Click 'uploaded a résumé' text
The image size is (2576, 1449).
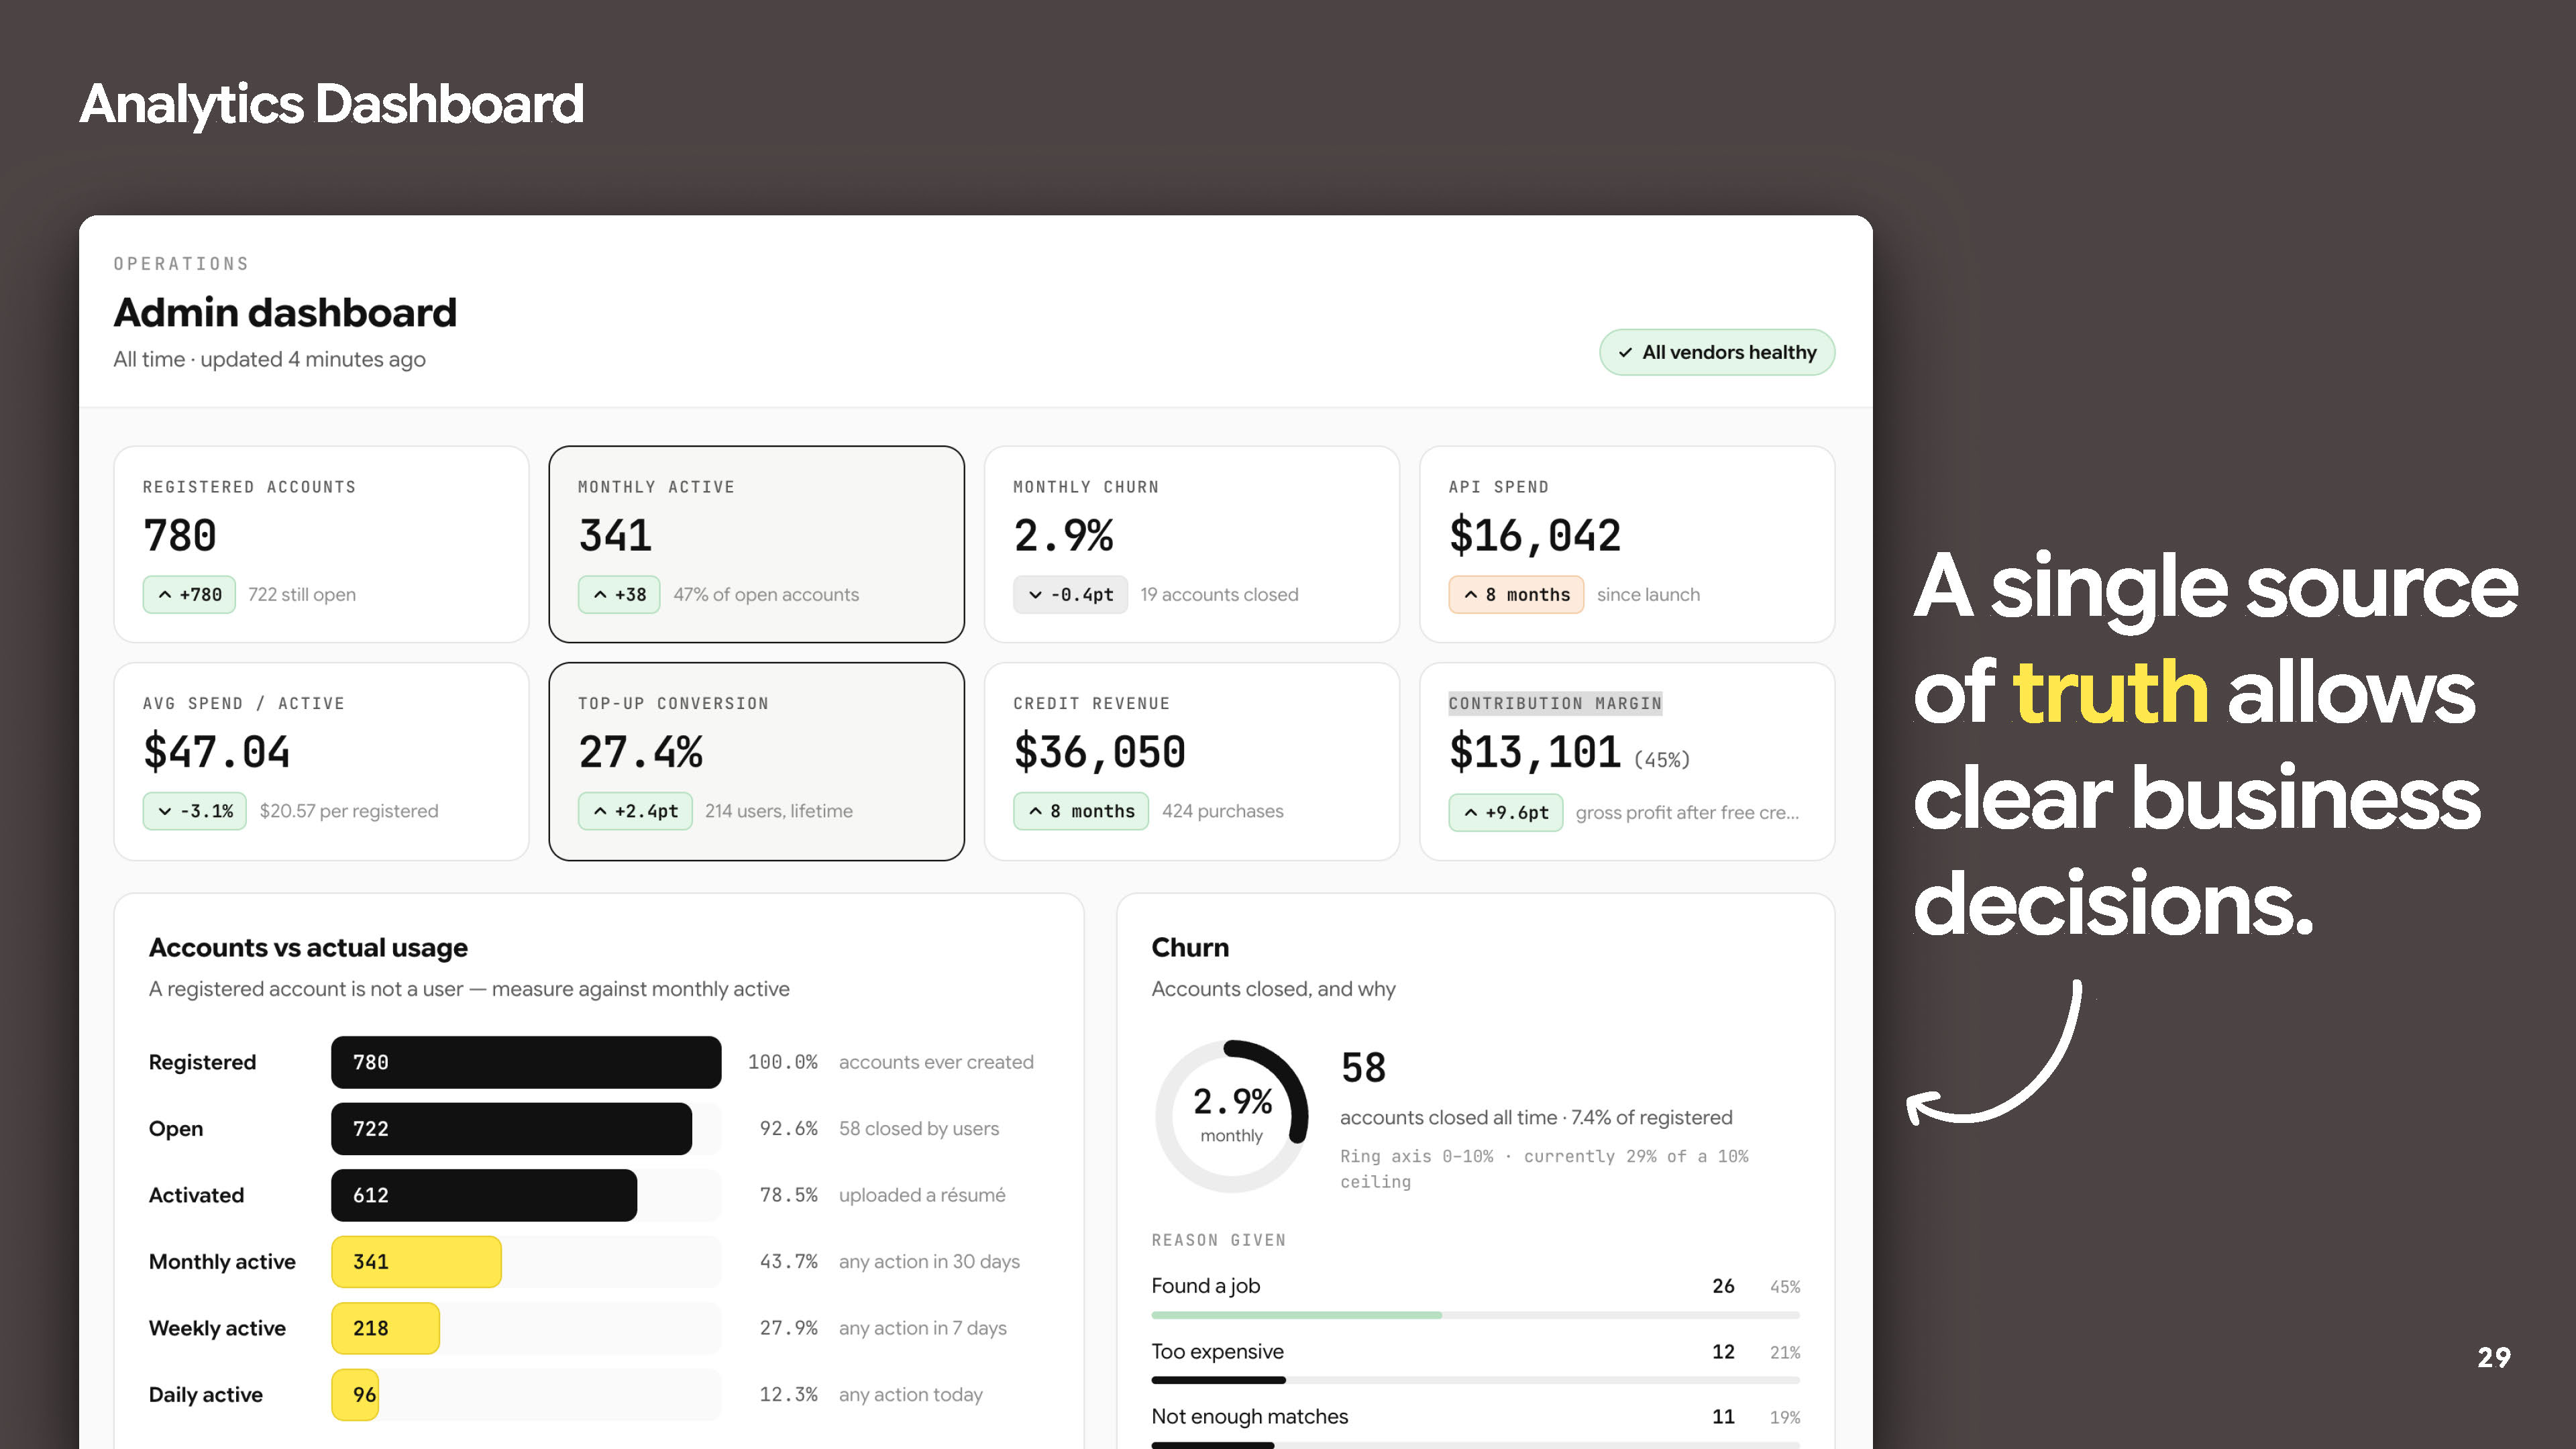click(922, 1195)
